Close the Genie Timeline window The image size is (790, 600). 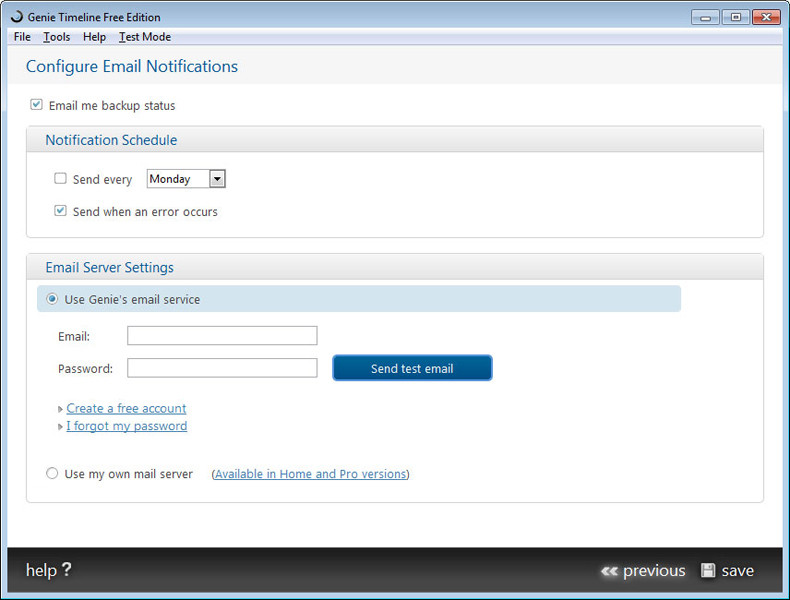click(766, 17)
